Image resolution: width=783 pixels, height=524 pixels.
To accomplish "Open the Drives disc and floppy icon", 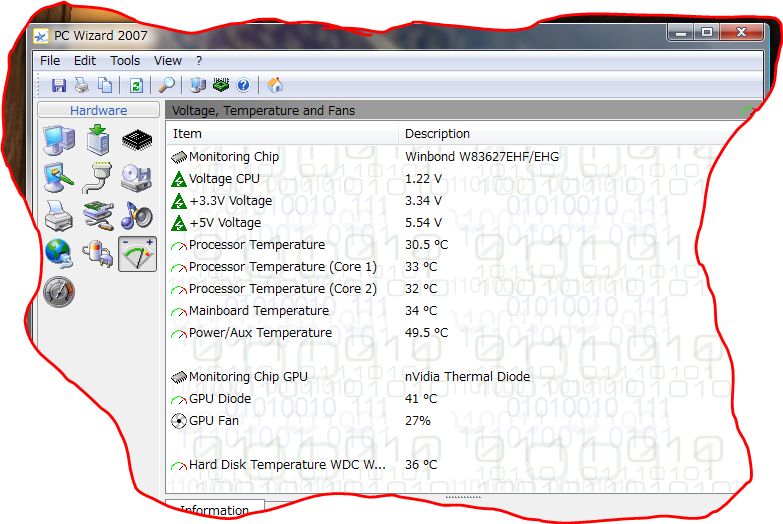I will point(137,178).
